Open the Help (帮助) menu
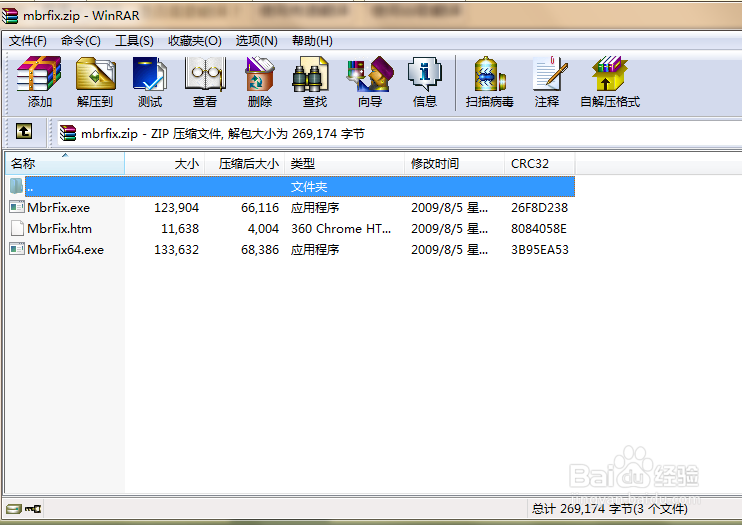 coord(312,41)
